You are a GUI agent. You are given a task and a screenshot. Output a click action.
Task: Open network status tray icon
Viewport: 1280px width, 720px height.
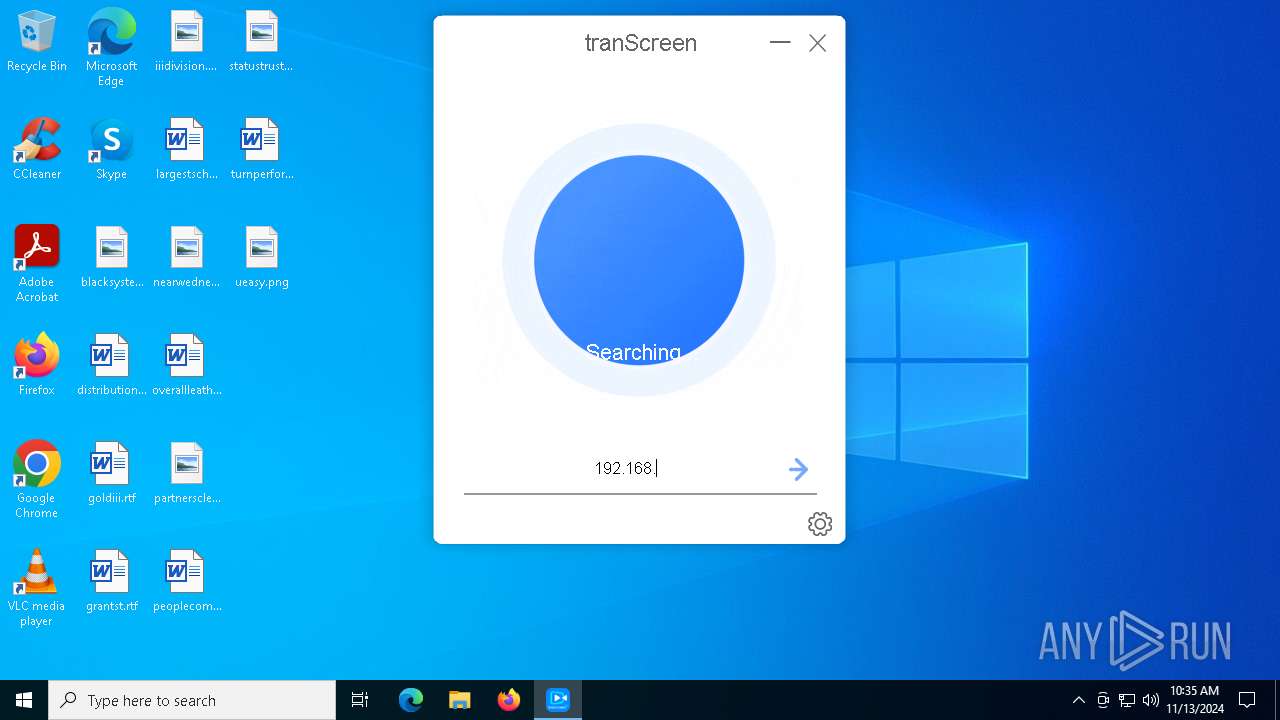(x=1127, y=700)
